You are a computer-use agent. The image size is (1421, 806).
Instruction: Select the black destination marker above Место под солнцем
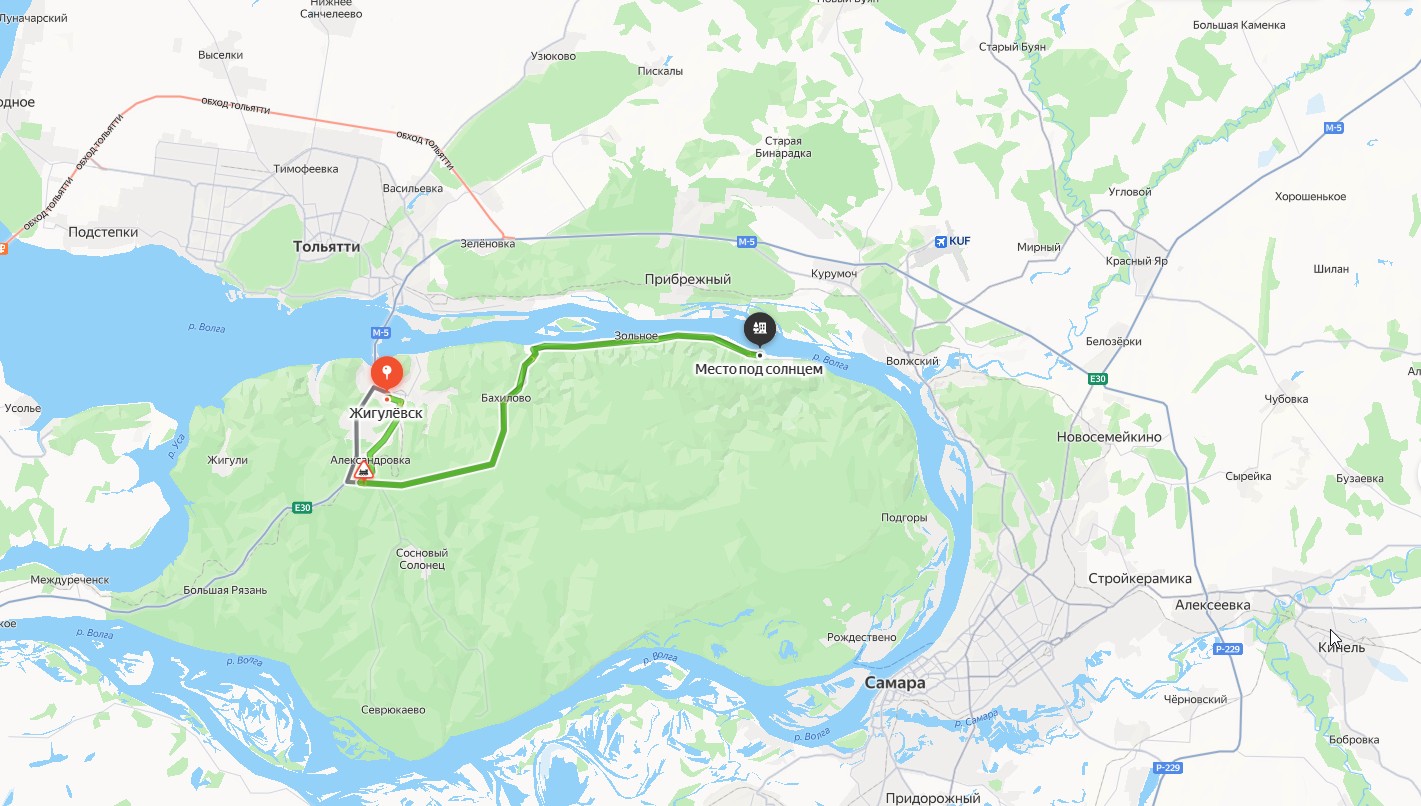(x=759, y=329)
